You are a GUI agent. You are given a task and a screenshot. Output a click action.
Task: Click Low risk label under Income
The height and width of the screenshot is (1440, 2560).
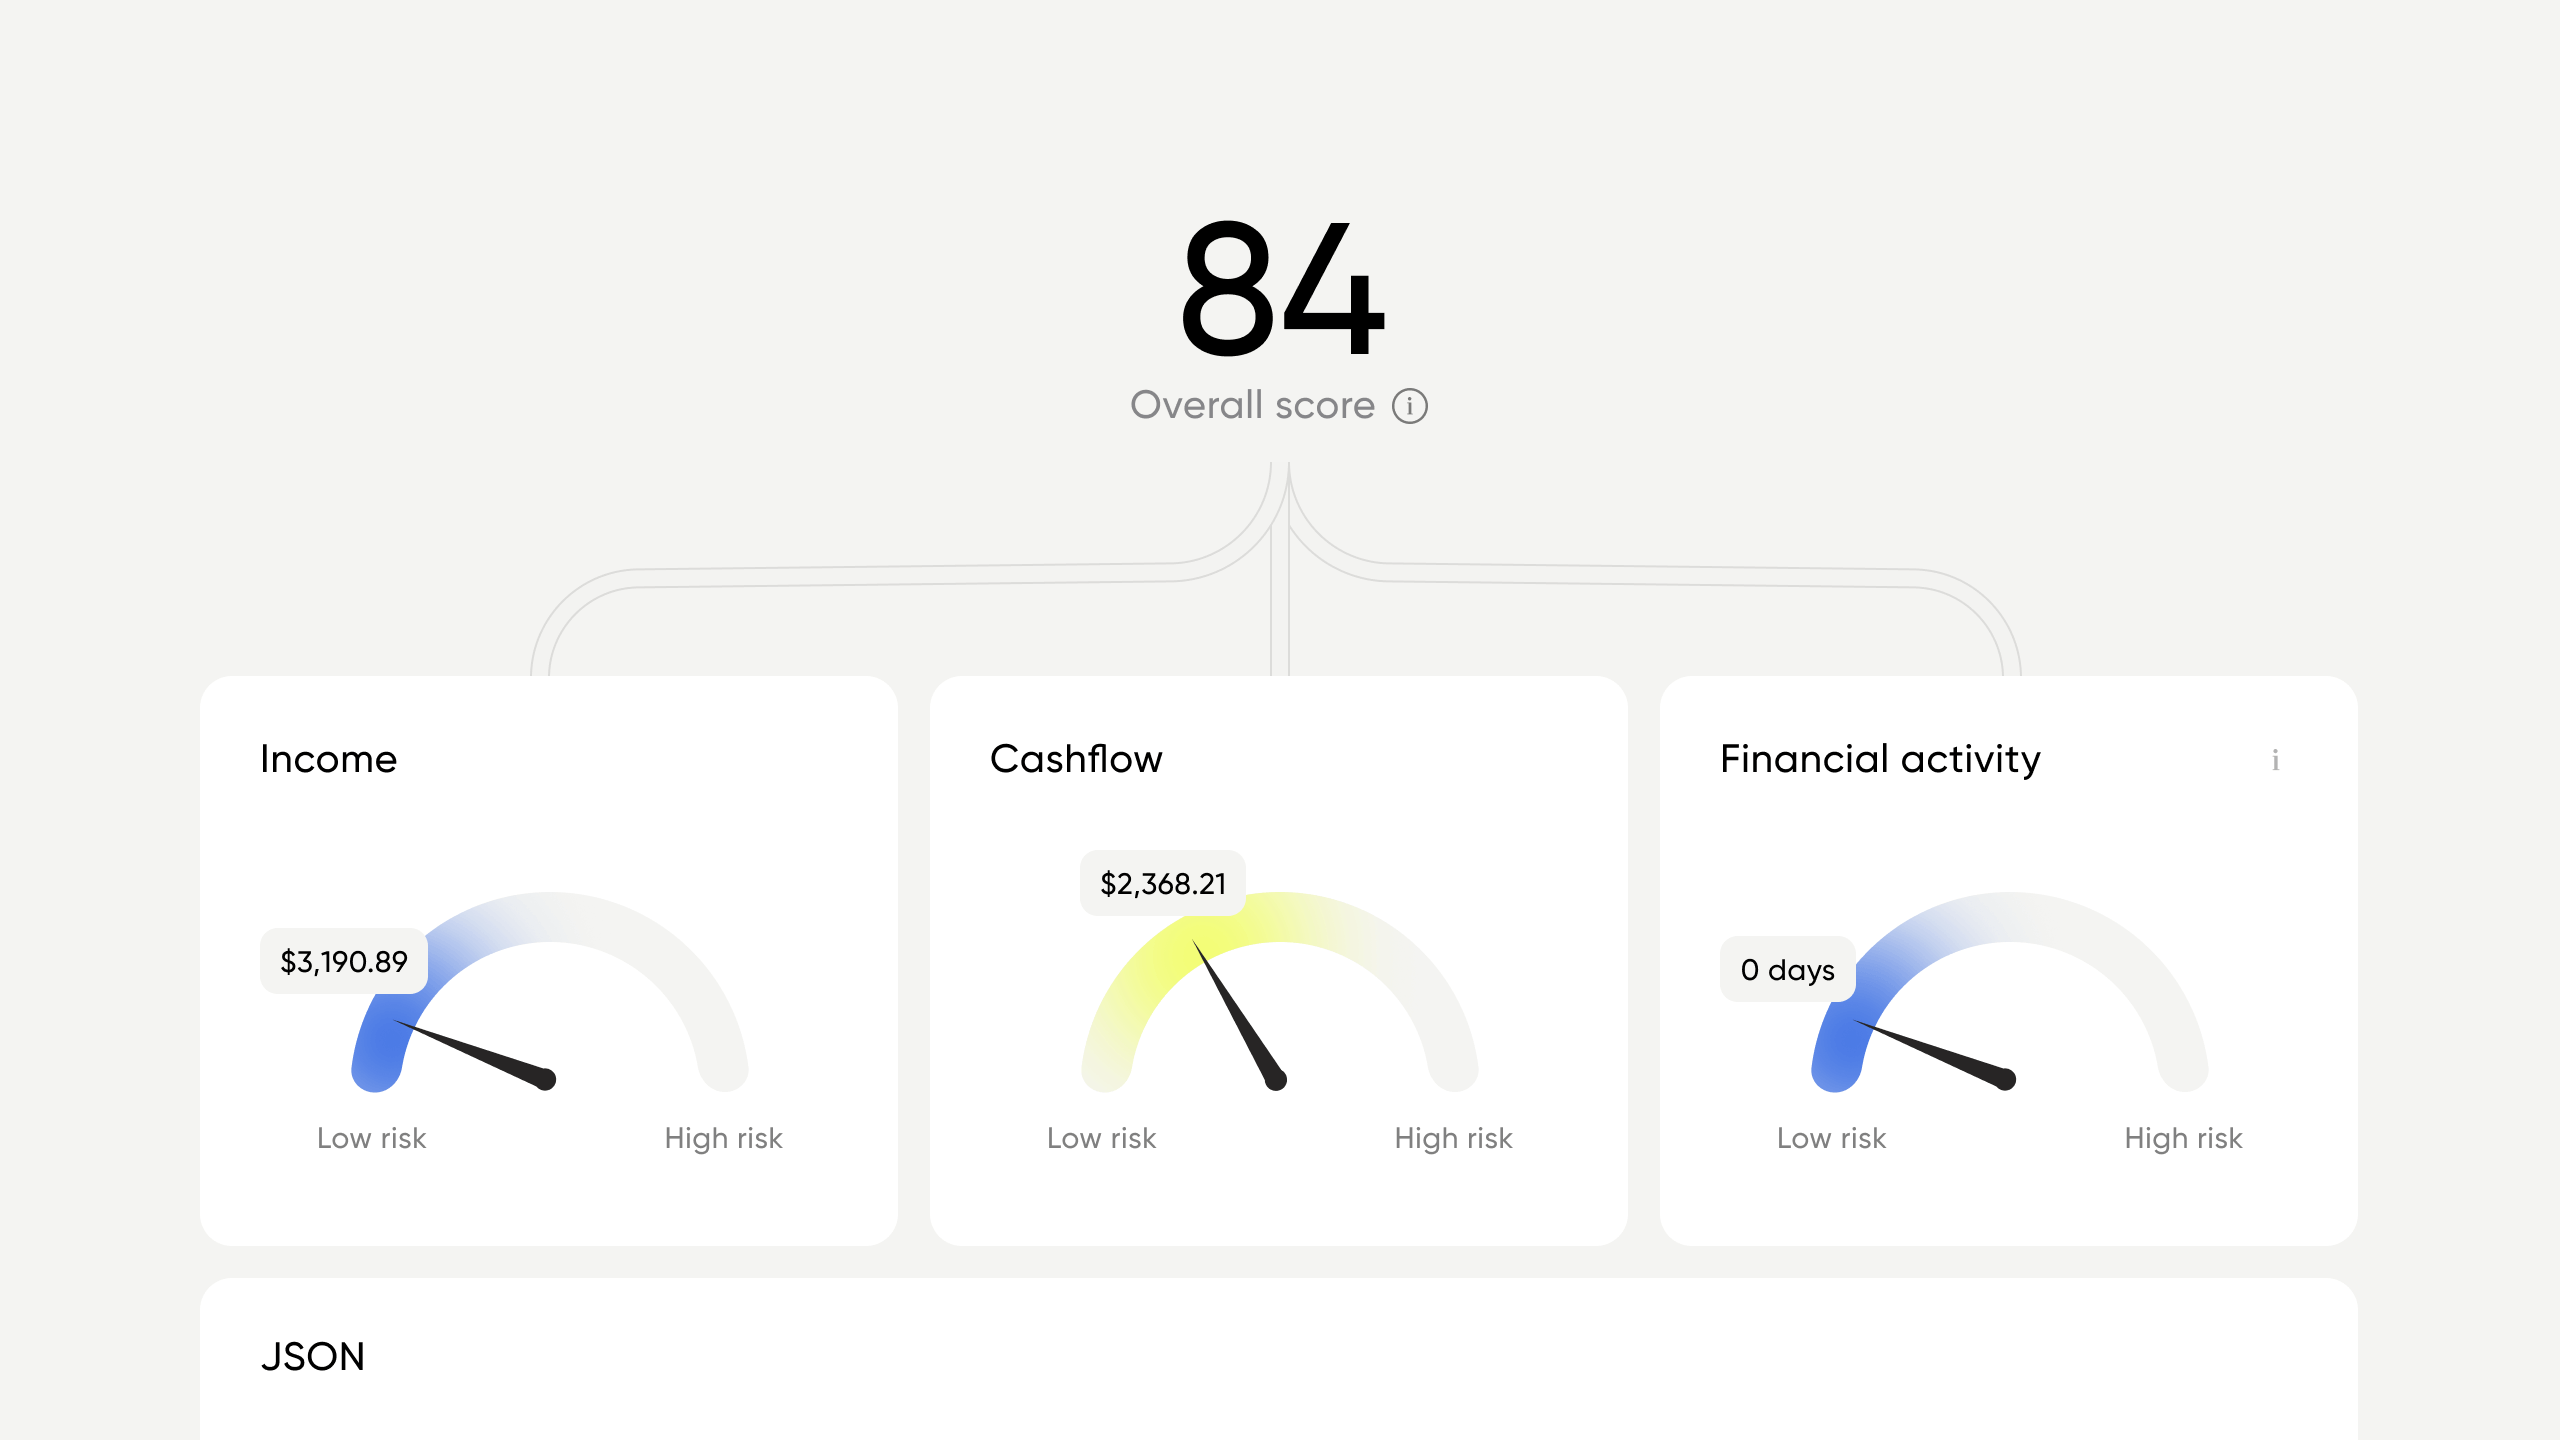pyautogui.click(x=372, y=1139)
